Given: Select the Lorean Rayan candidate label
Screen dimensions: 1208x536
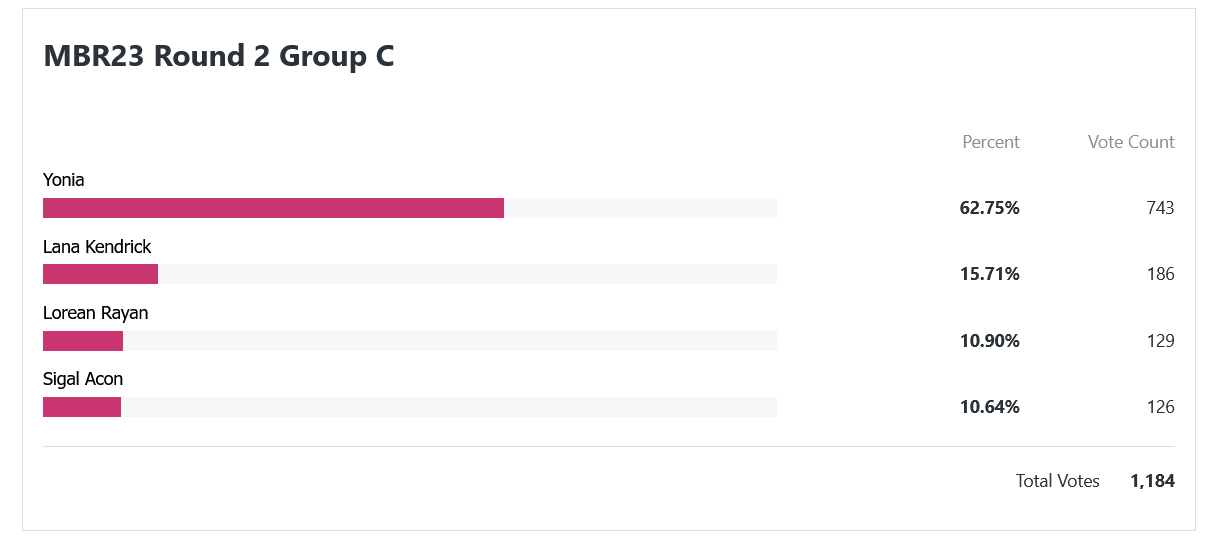Looking at the screenshot, I should [95, 313].
